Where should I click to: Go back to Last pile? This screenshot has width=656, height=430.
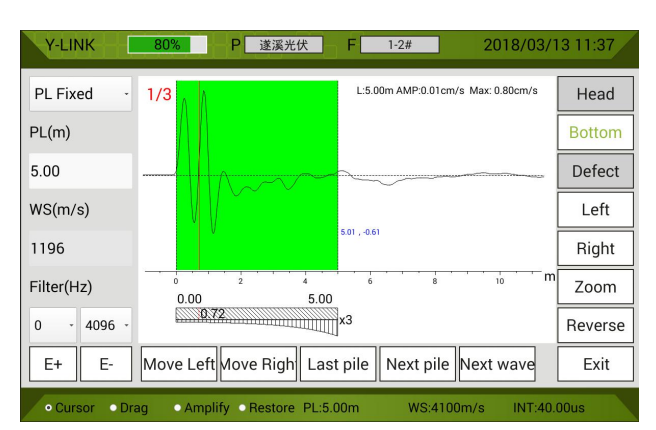coord(338,364)
